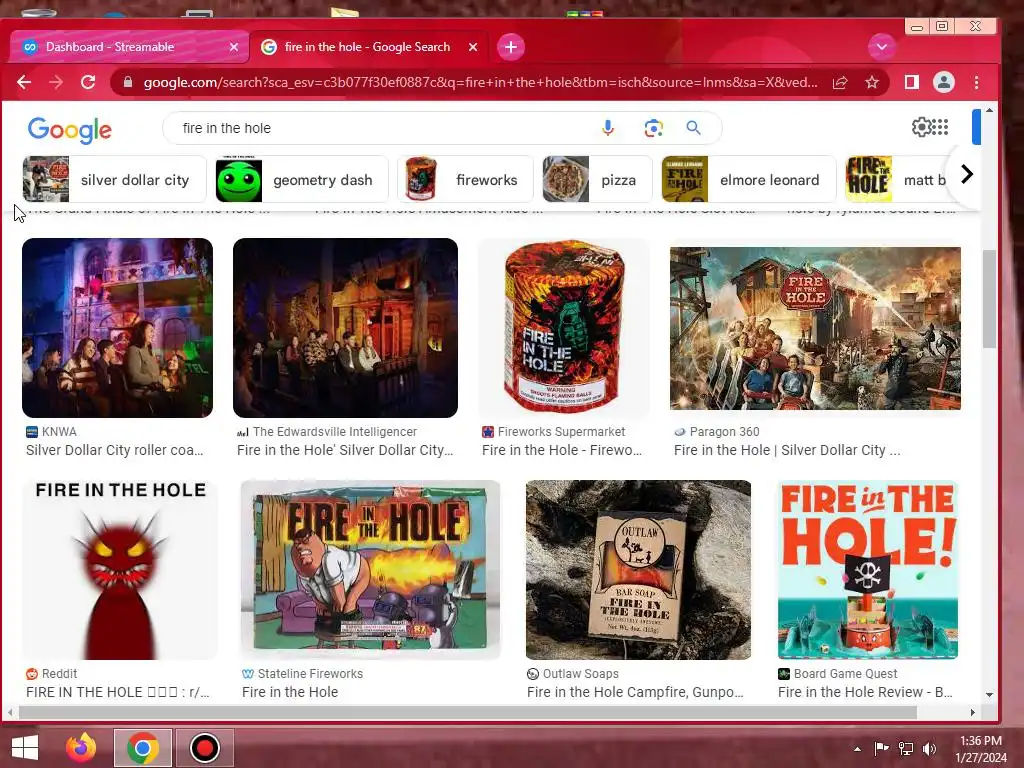Click the Google logo
Viewport: 1024px width, 768px height.
[x=70, y=130]
